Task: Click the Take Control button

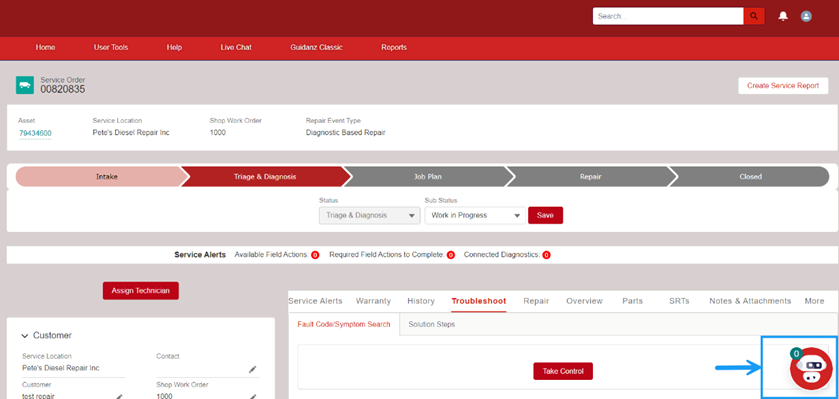Action: [563, 371]
